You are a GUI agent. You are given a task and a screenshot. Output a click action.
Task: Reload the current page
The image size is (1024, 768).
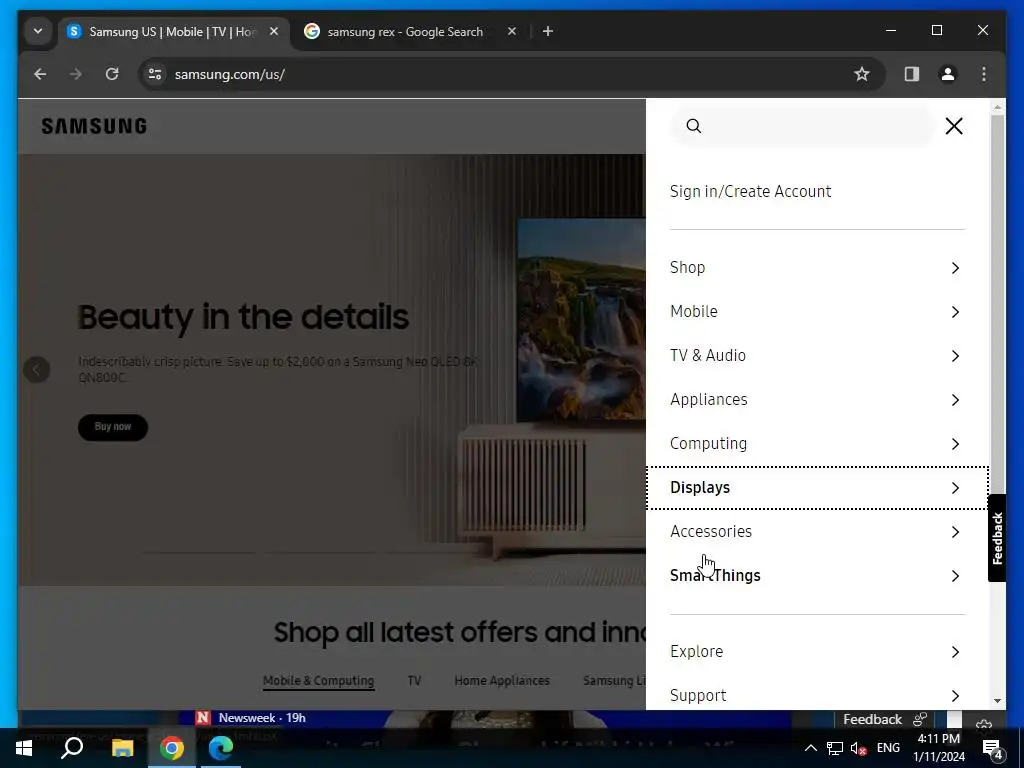pyautogui.click(x=112, y=74)
